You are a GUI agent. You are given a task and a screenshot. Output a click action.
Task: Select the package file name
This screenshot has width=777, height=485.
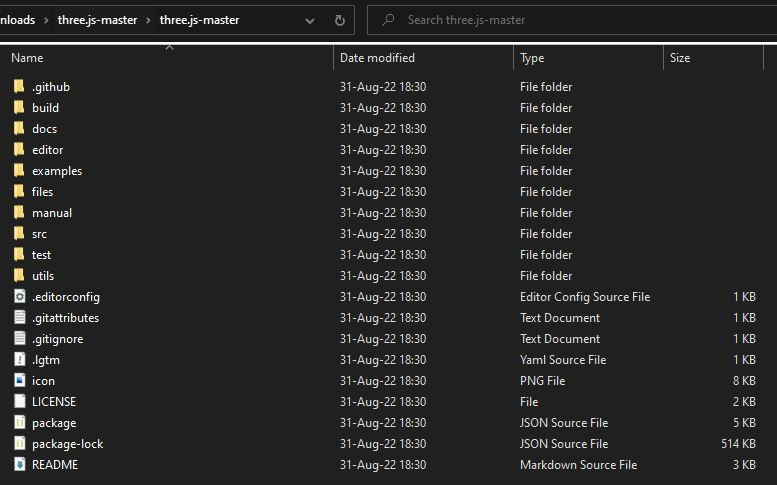tap(54, 423)
